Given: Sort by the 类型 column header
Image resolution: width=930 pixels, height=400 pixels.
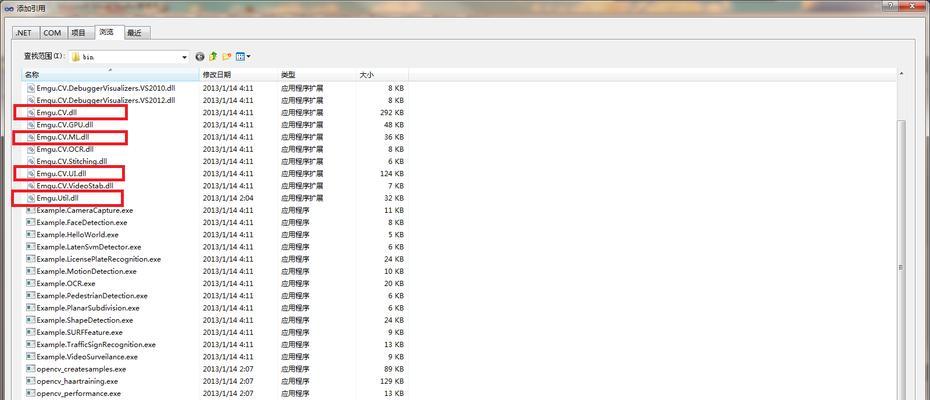Looking at the screenshot, I should point(317,75).
